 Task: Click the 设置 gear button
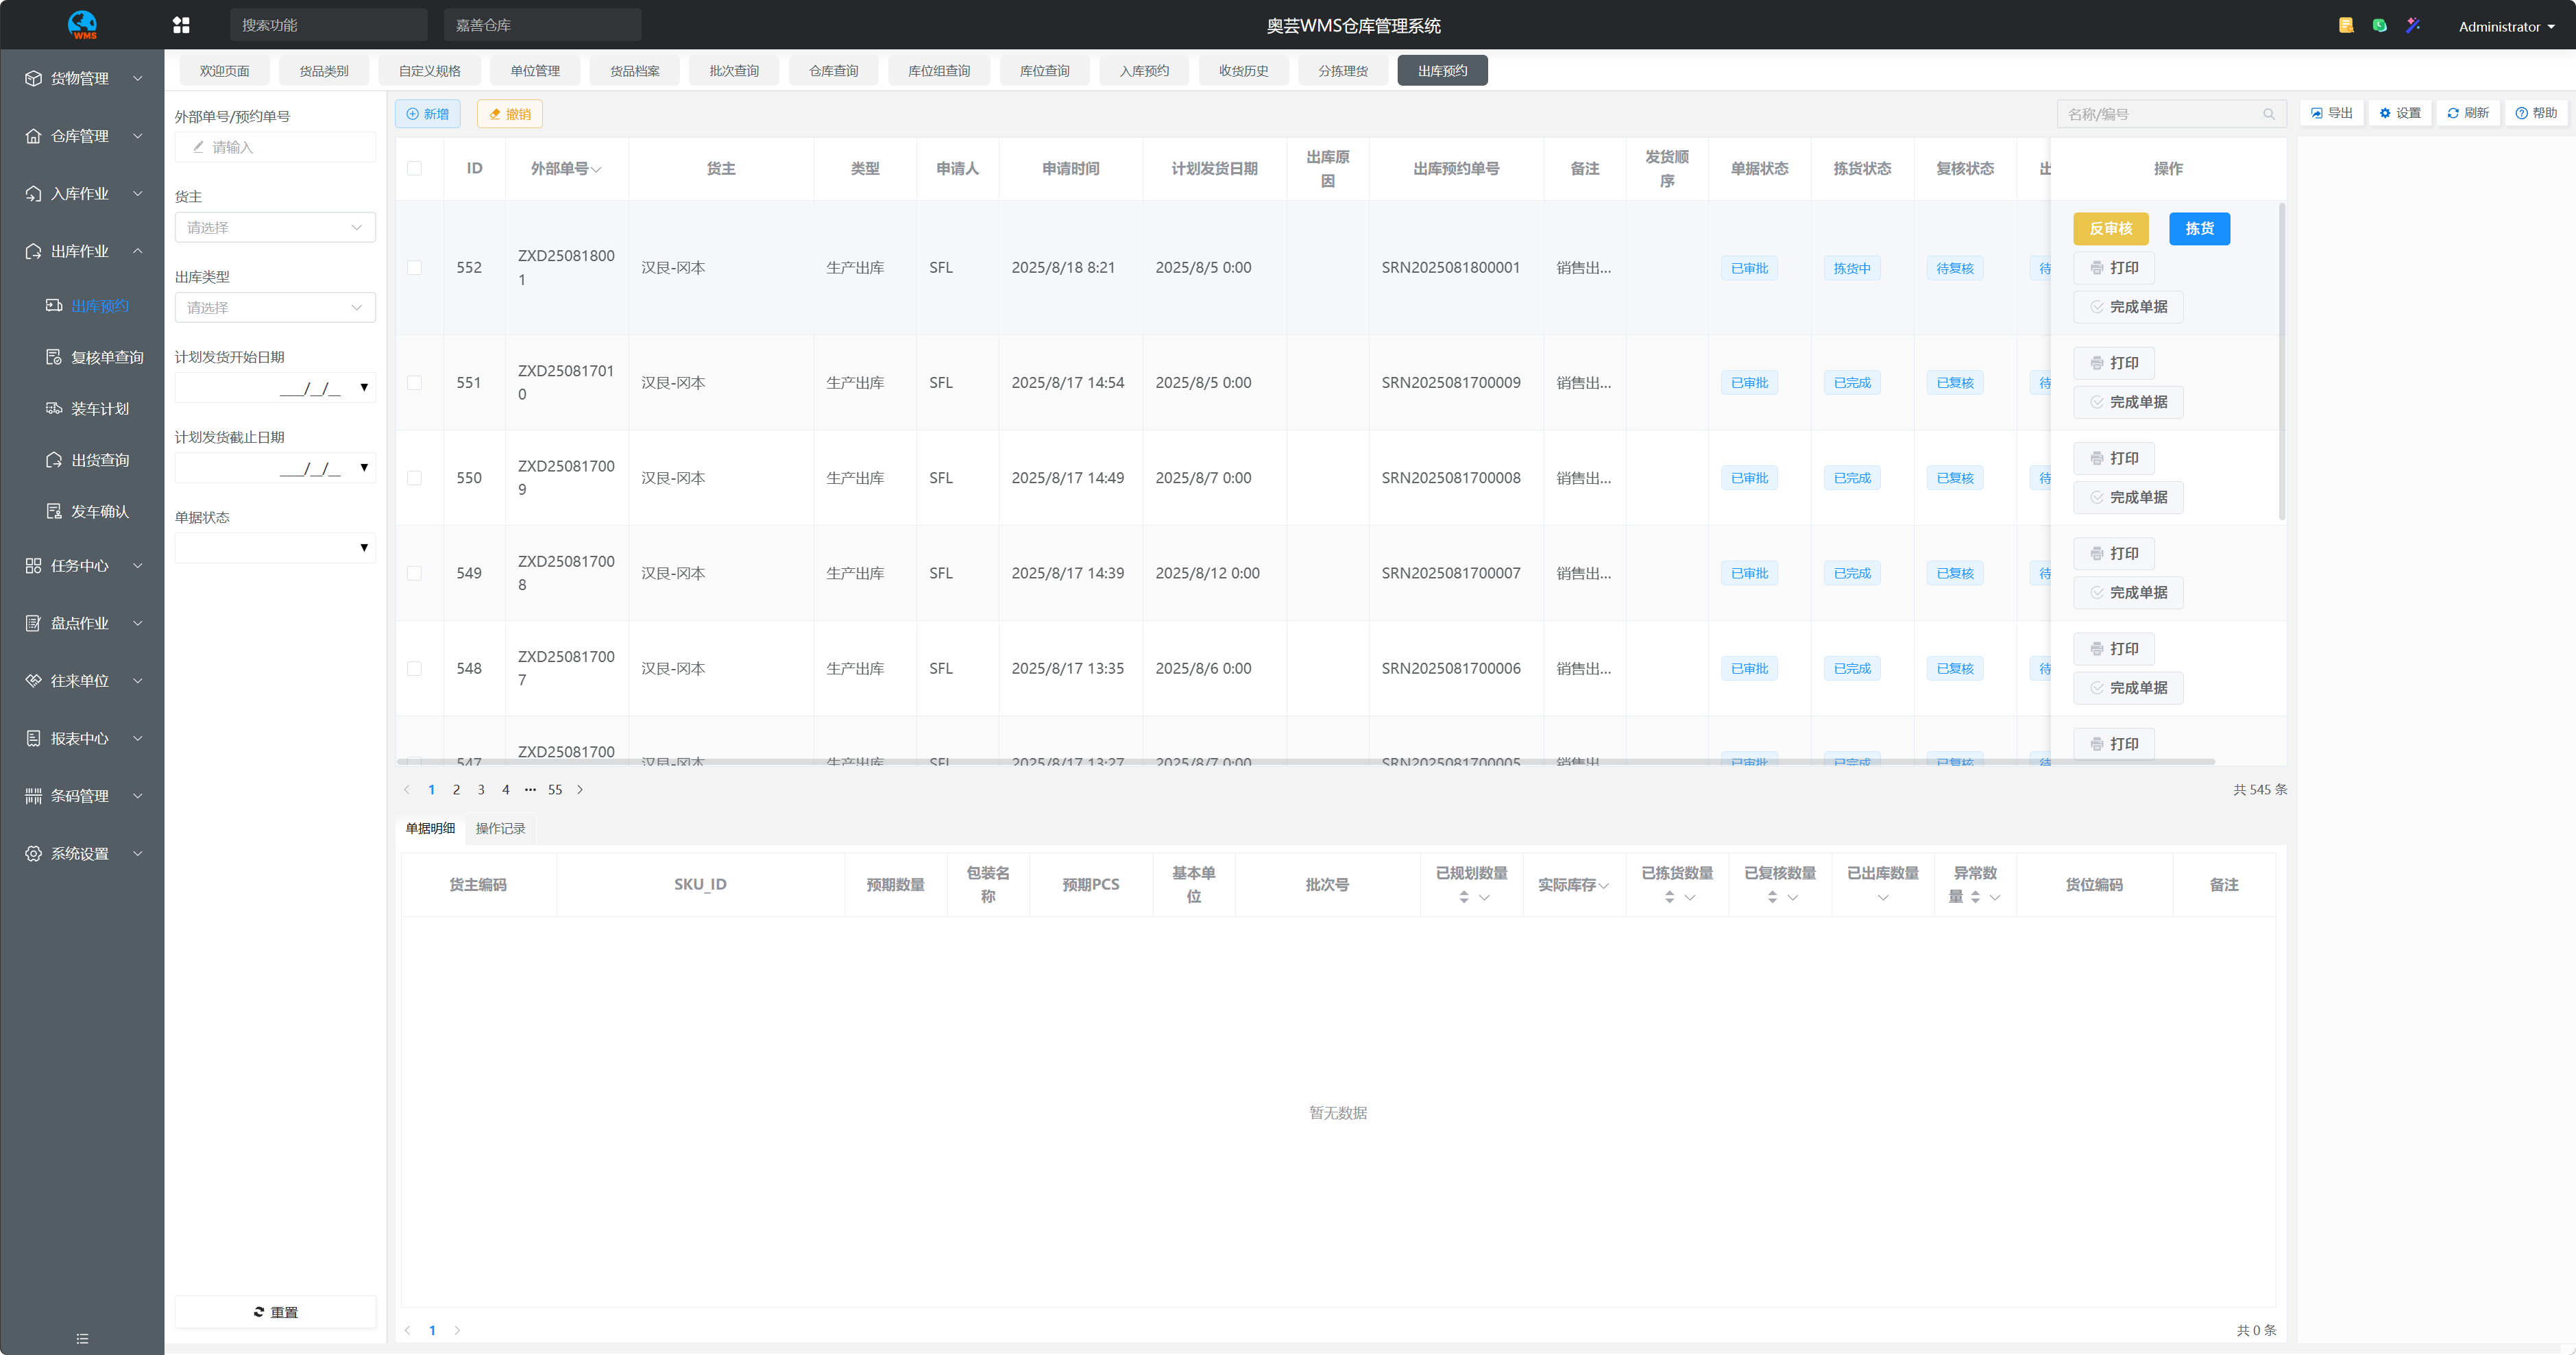[2400, 113]
